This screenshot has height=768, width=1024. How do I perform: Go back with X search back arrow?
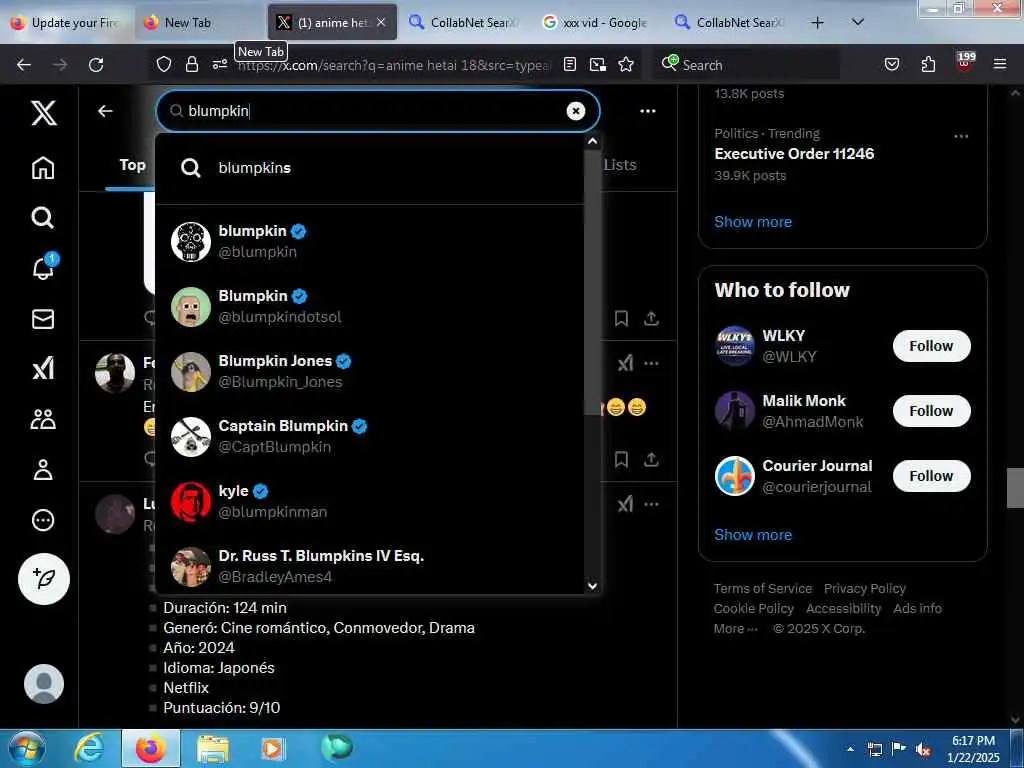tap(105, 111)
